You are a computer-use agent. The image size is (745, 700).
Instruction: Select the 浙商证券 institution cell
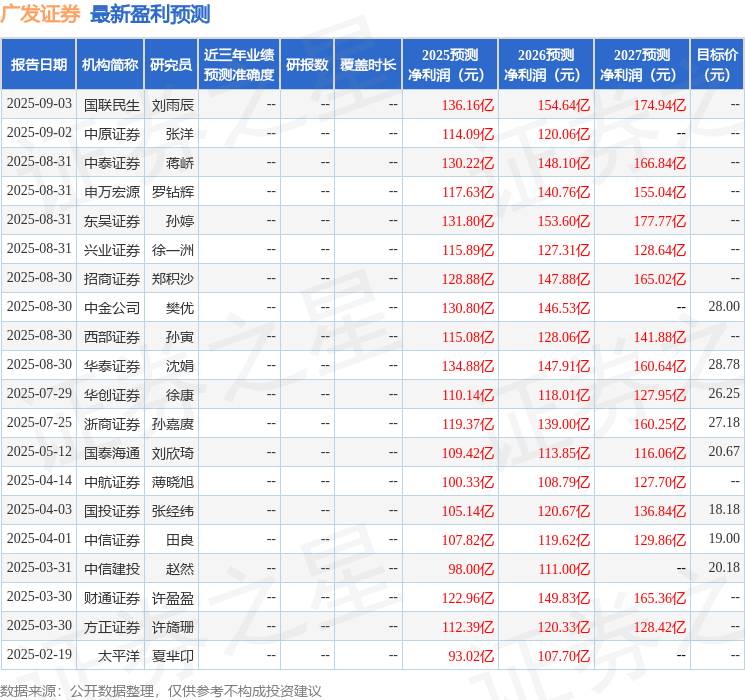point(112,424)
